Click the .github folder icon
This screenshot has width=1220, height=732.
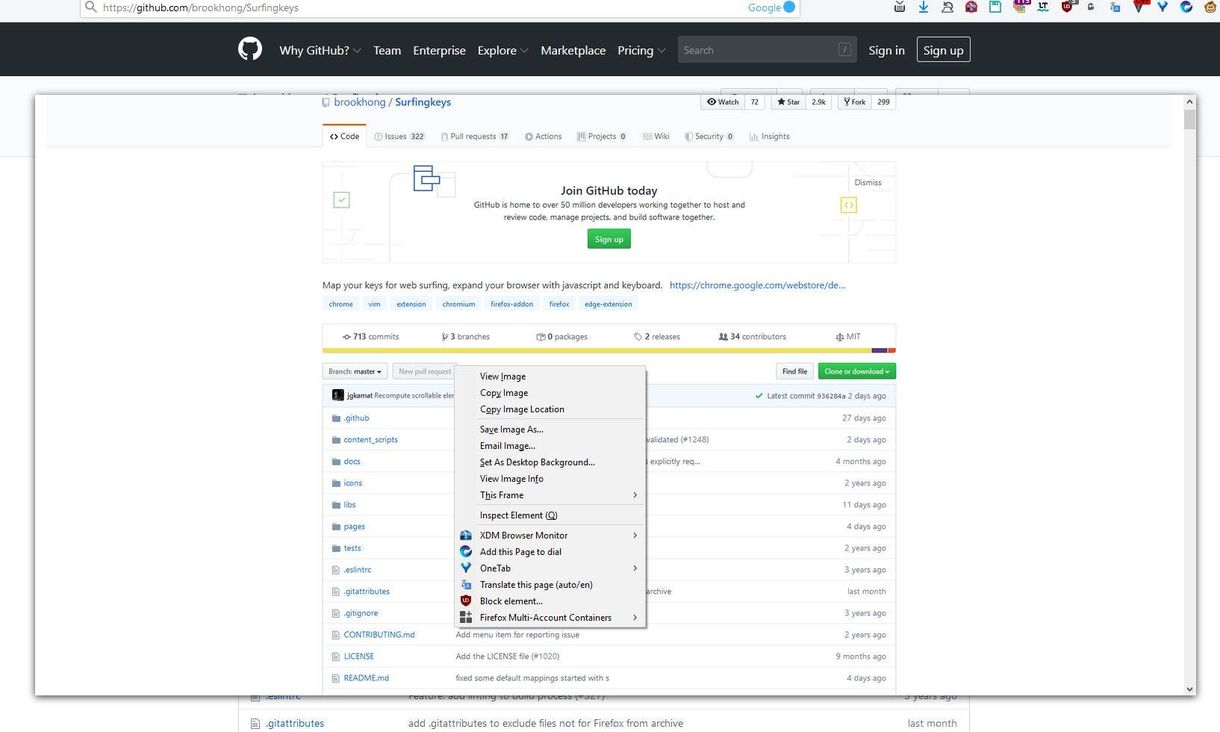coord(336,418)
